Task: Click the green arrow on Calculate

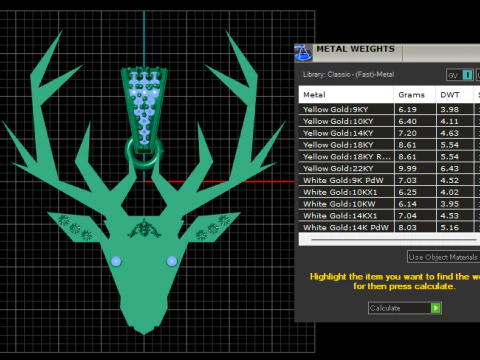Action: (435, 308)
